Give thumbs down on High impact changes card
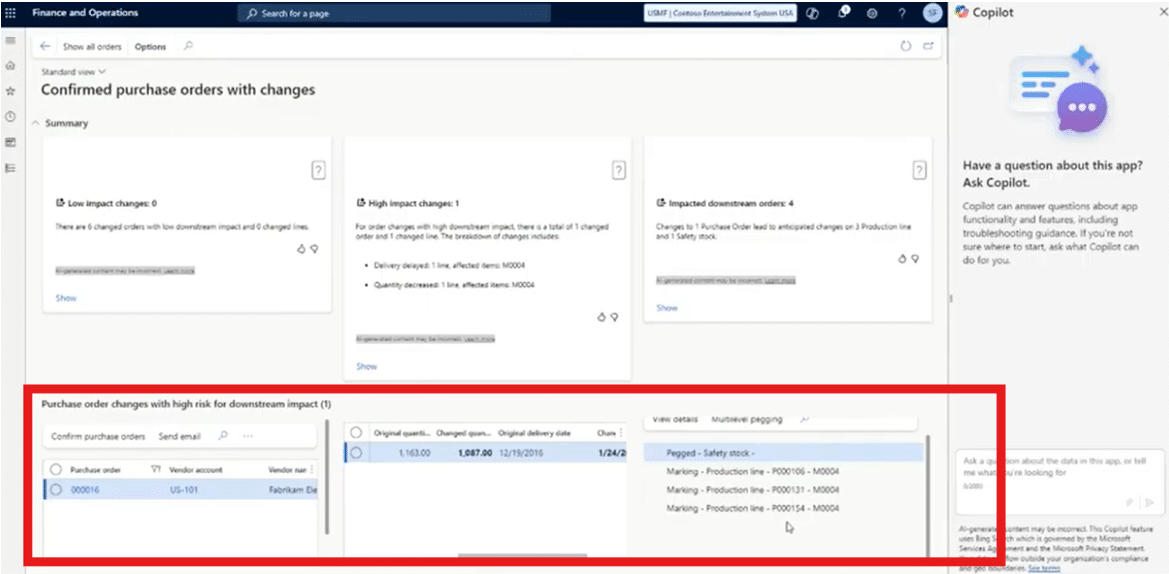 coord(614,317)
